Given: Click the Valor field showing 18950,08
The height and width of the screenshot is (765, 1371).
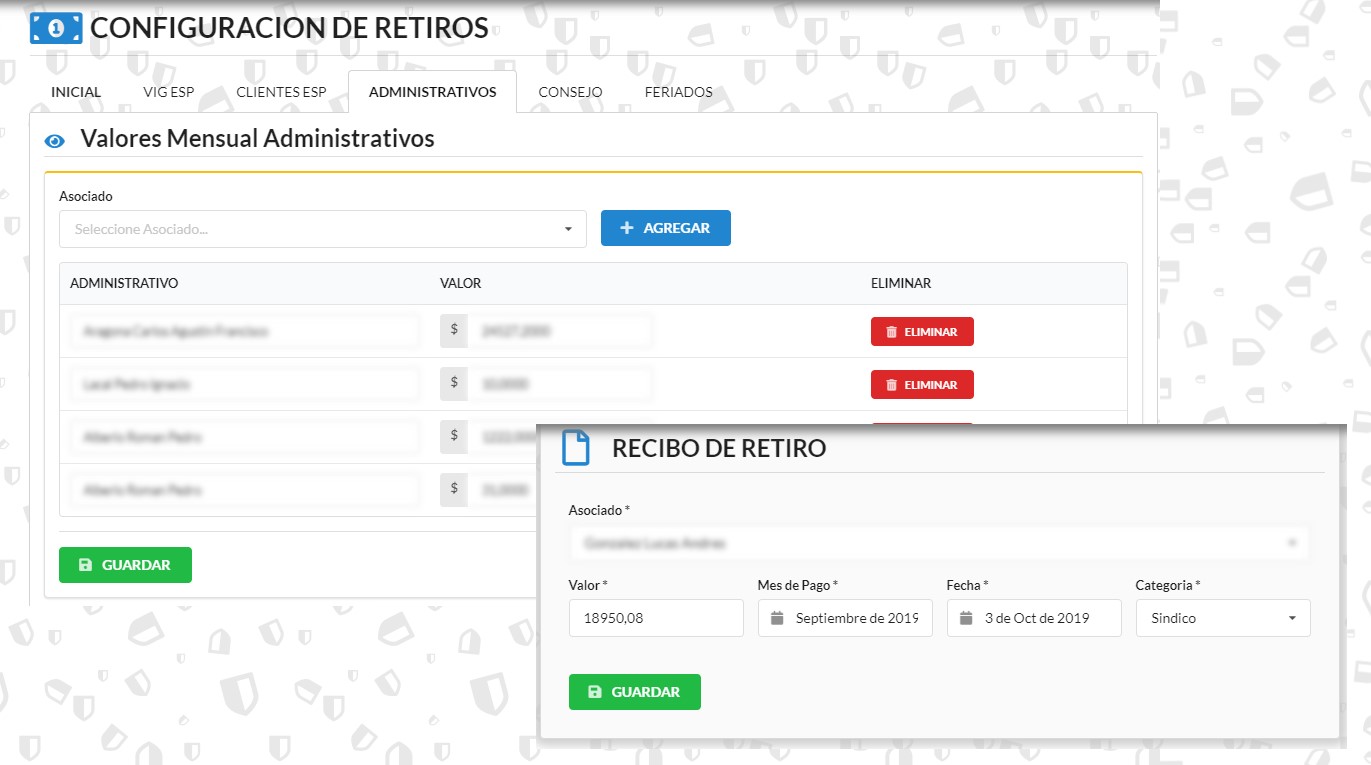Looking at the screenshot, I should click(655, 618).
